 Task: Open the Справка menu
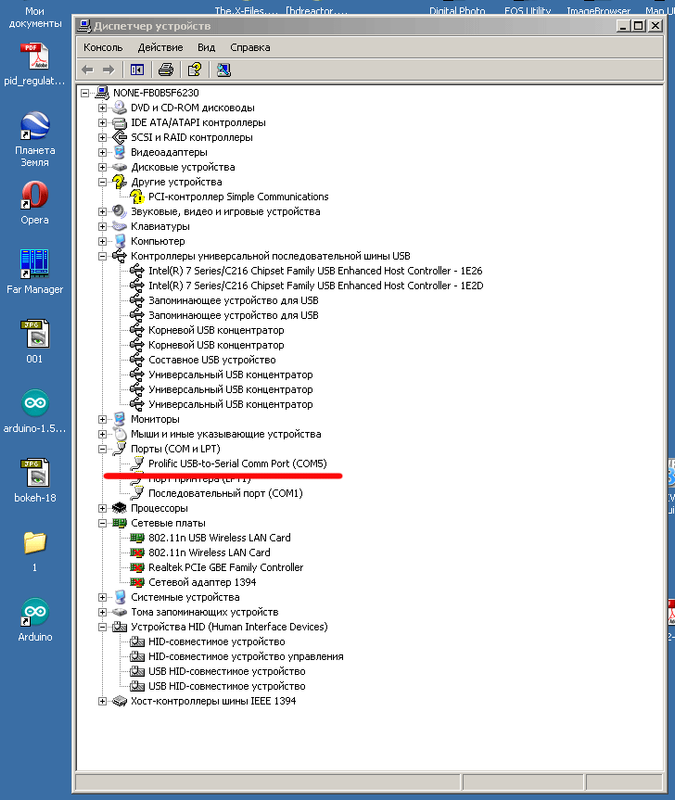coord(250,47)
